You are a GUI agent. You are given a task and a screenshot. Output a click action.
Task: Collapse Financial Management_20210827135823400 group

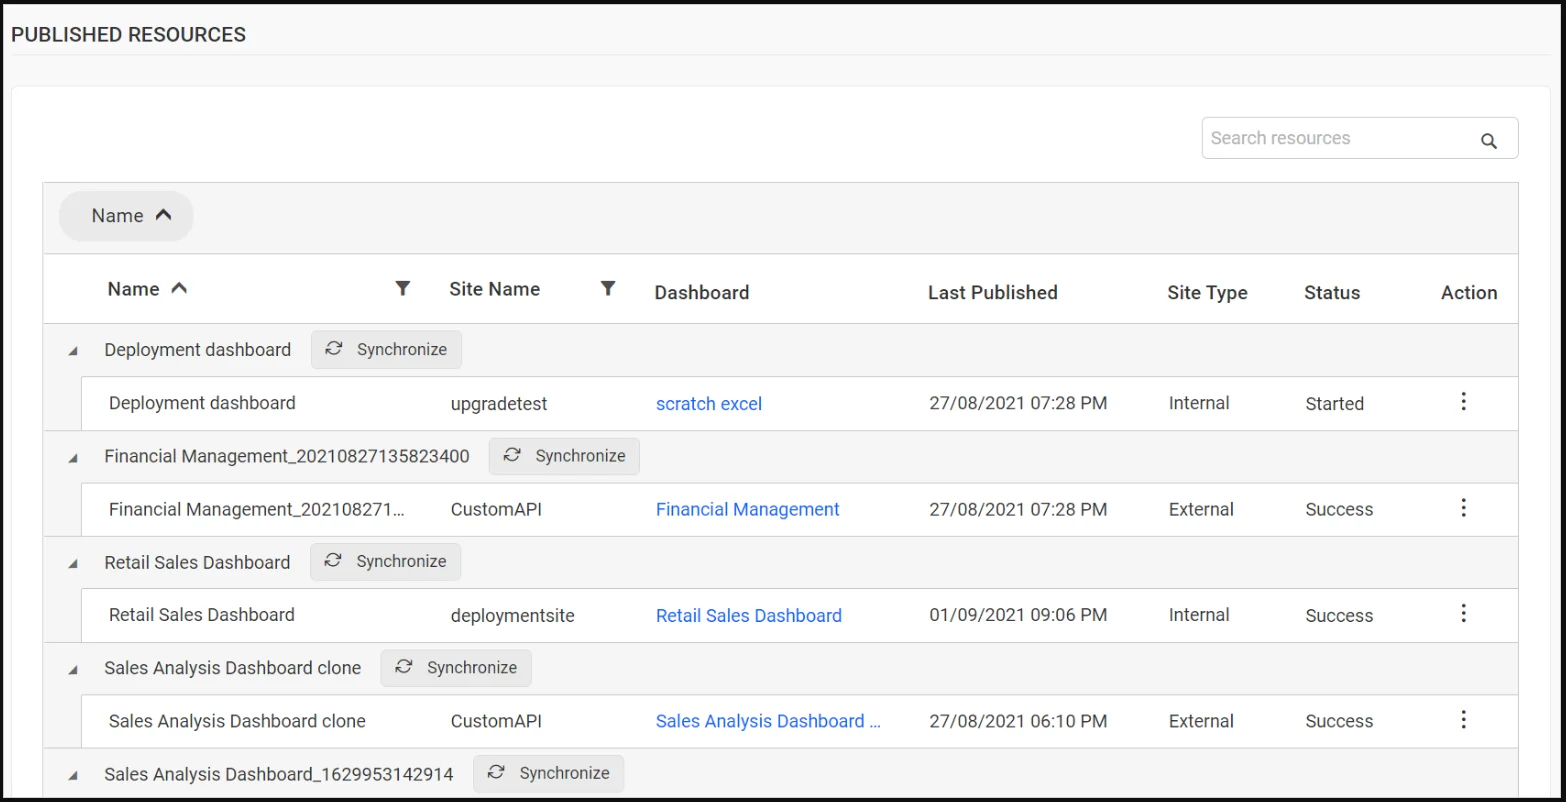pos(72,458)
